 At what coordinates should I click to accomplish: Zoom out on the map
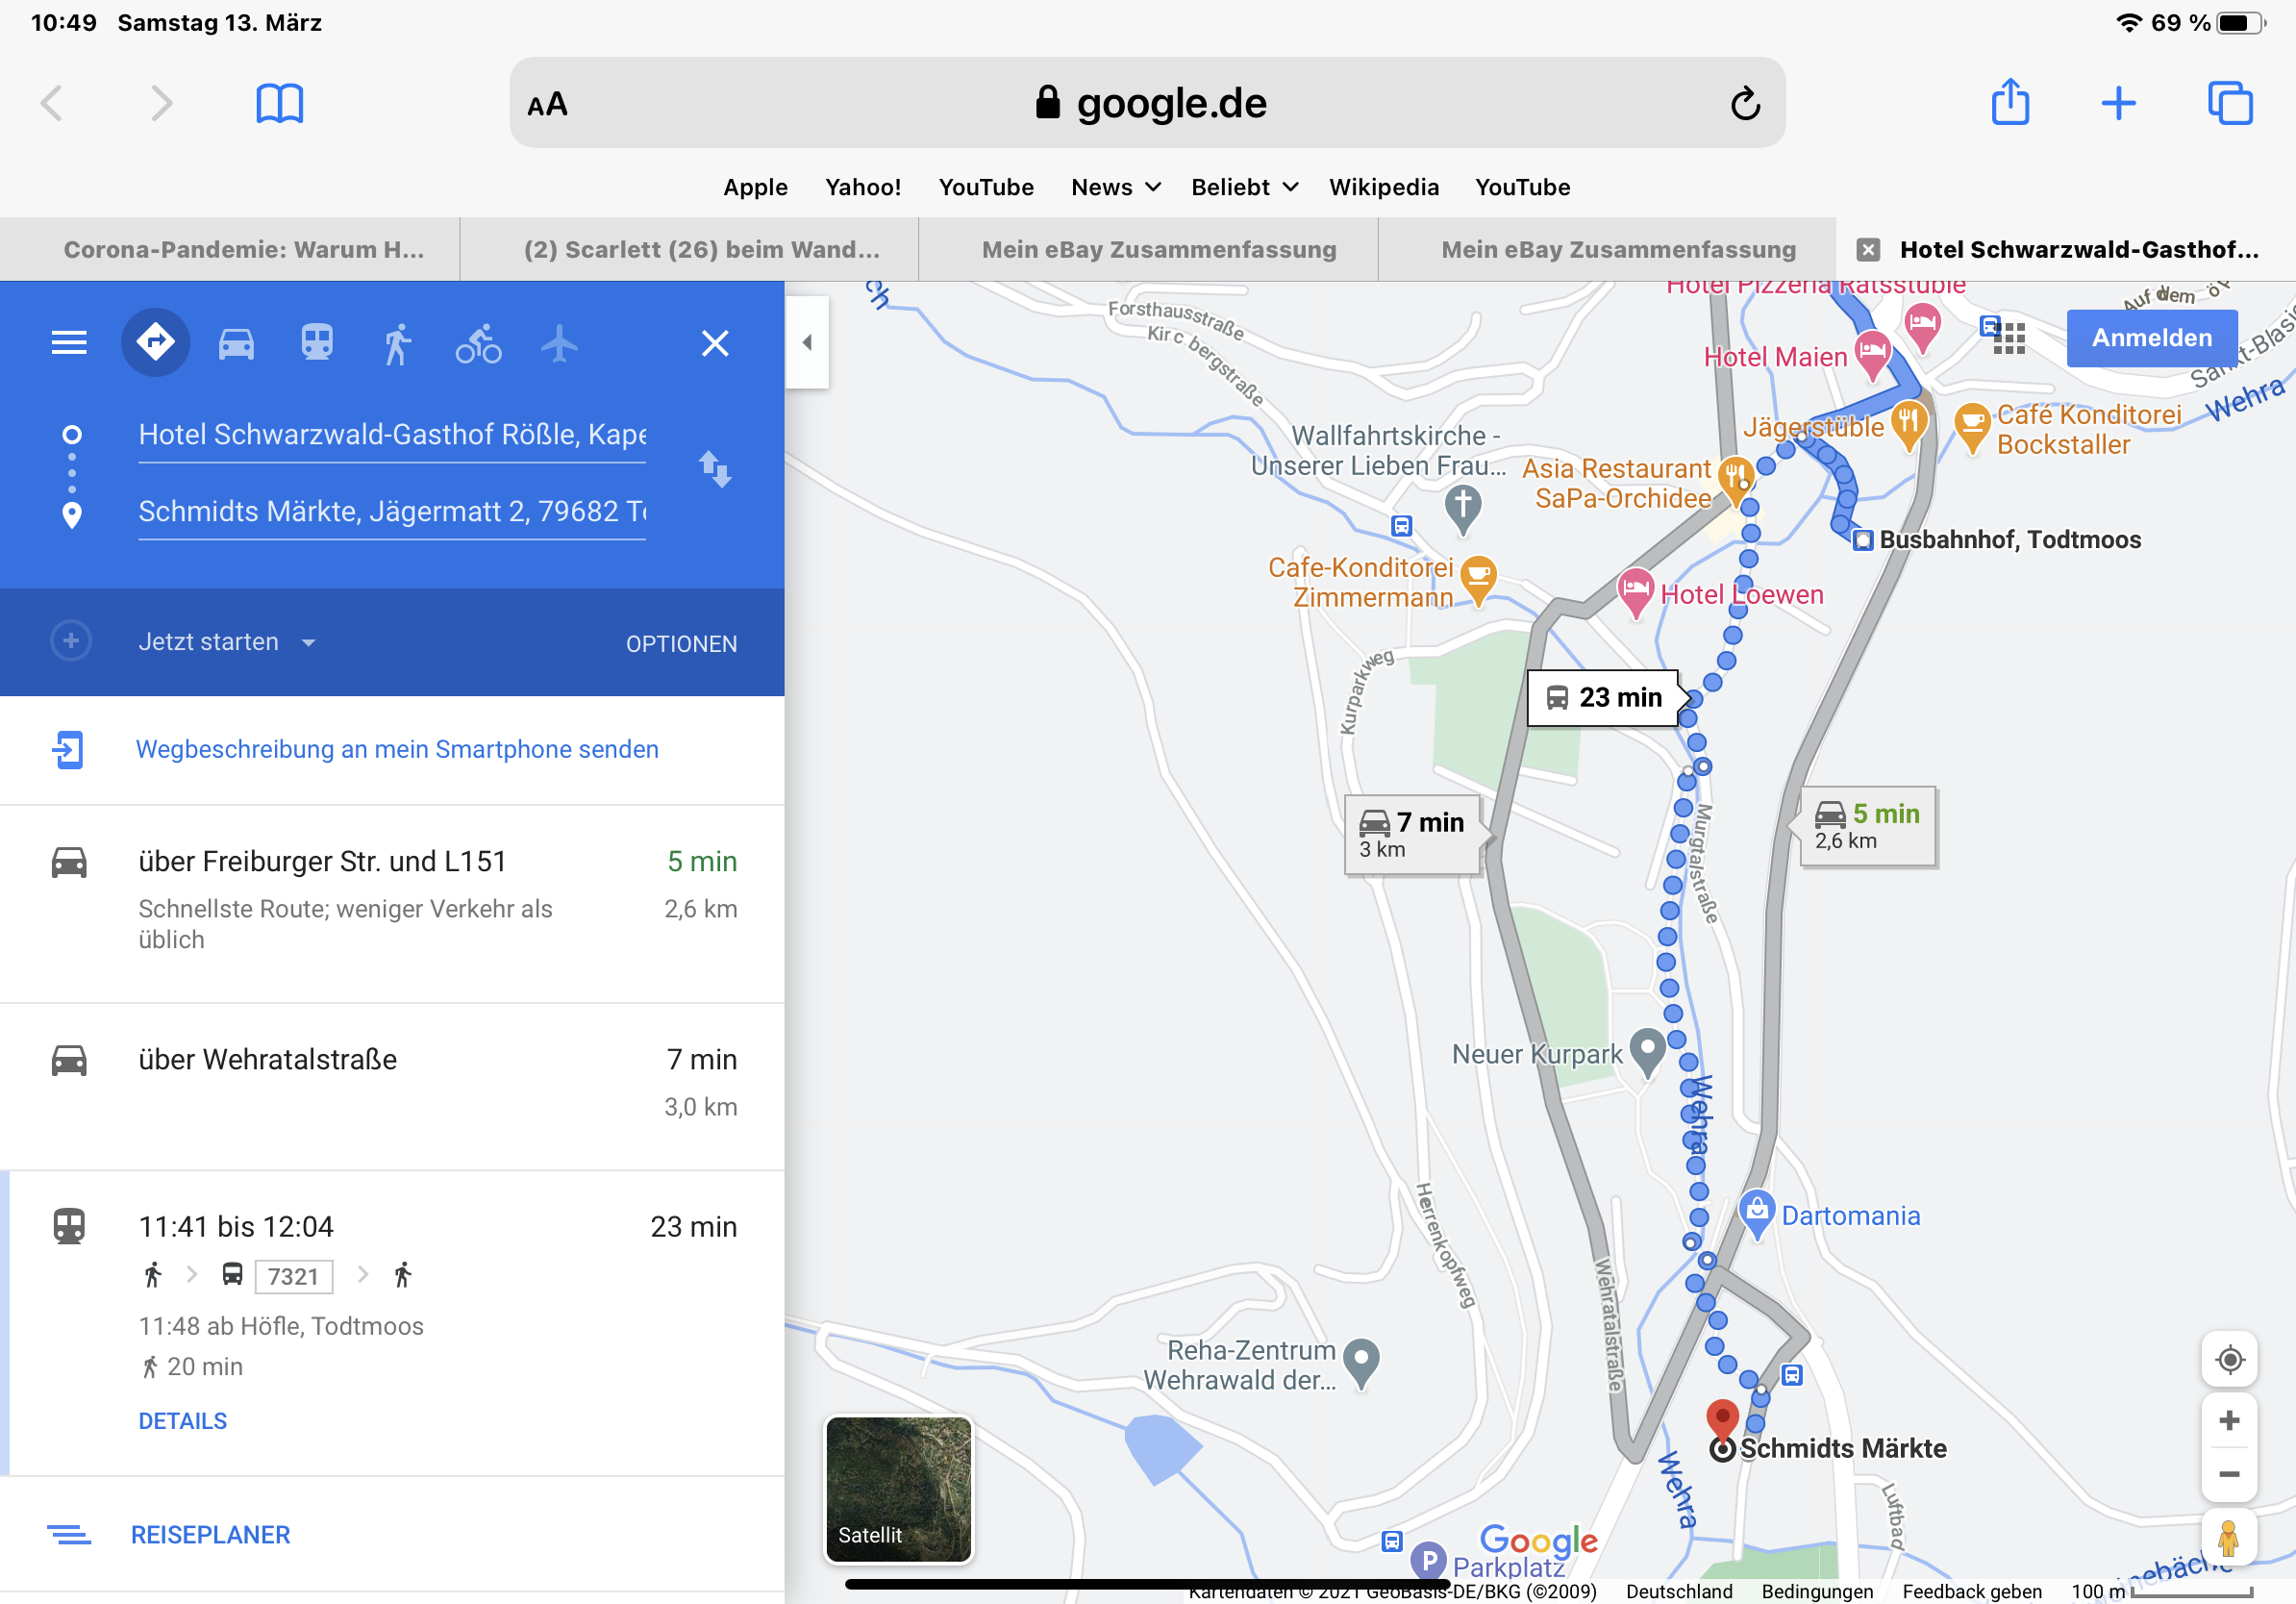point(2229,1474)
